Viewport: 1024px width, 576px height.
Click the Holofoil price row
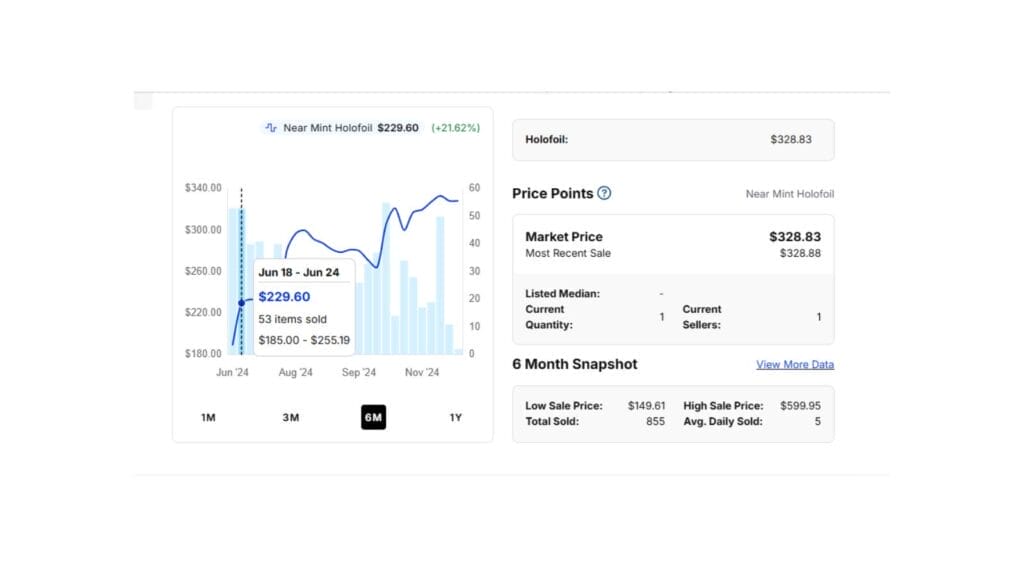click(x=672, y=140)
